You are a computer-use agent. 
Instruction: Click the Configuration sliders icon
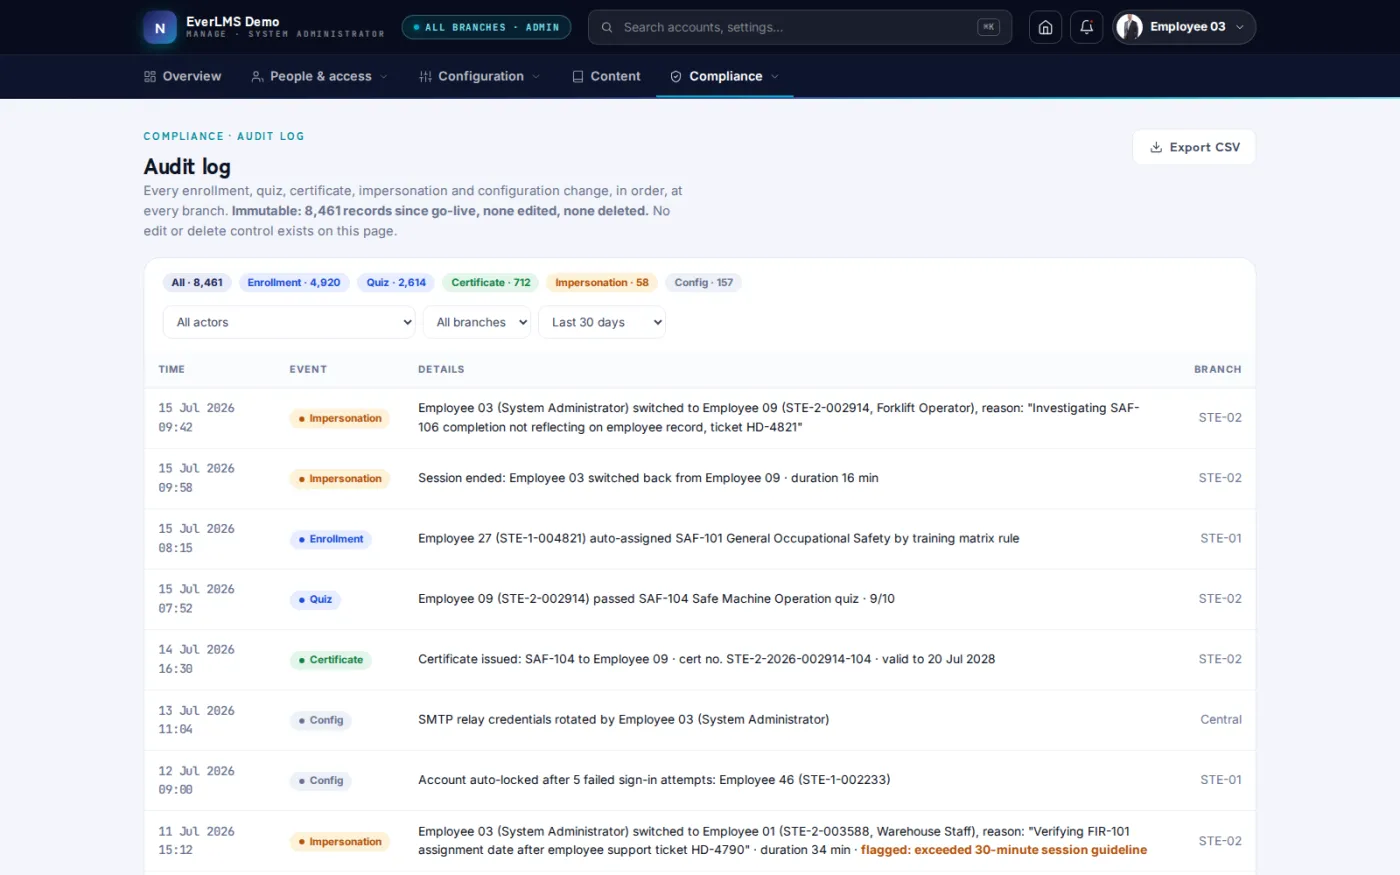(x=426, y=76)
